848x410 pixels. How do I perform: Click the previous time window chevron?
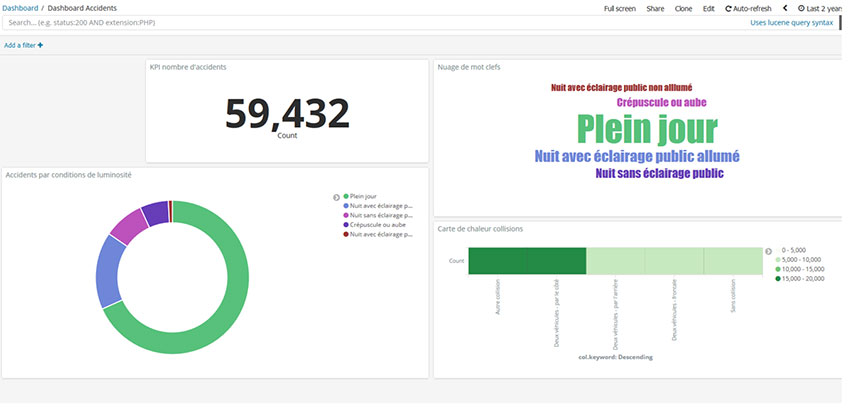click(x=785, y=8)
